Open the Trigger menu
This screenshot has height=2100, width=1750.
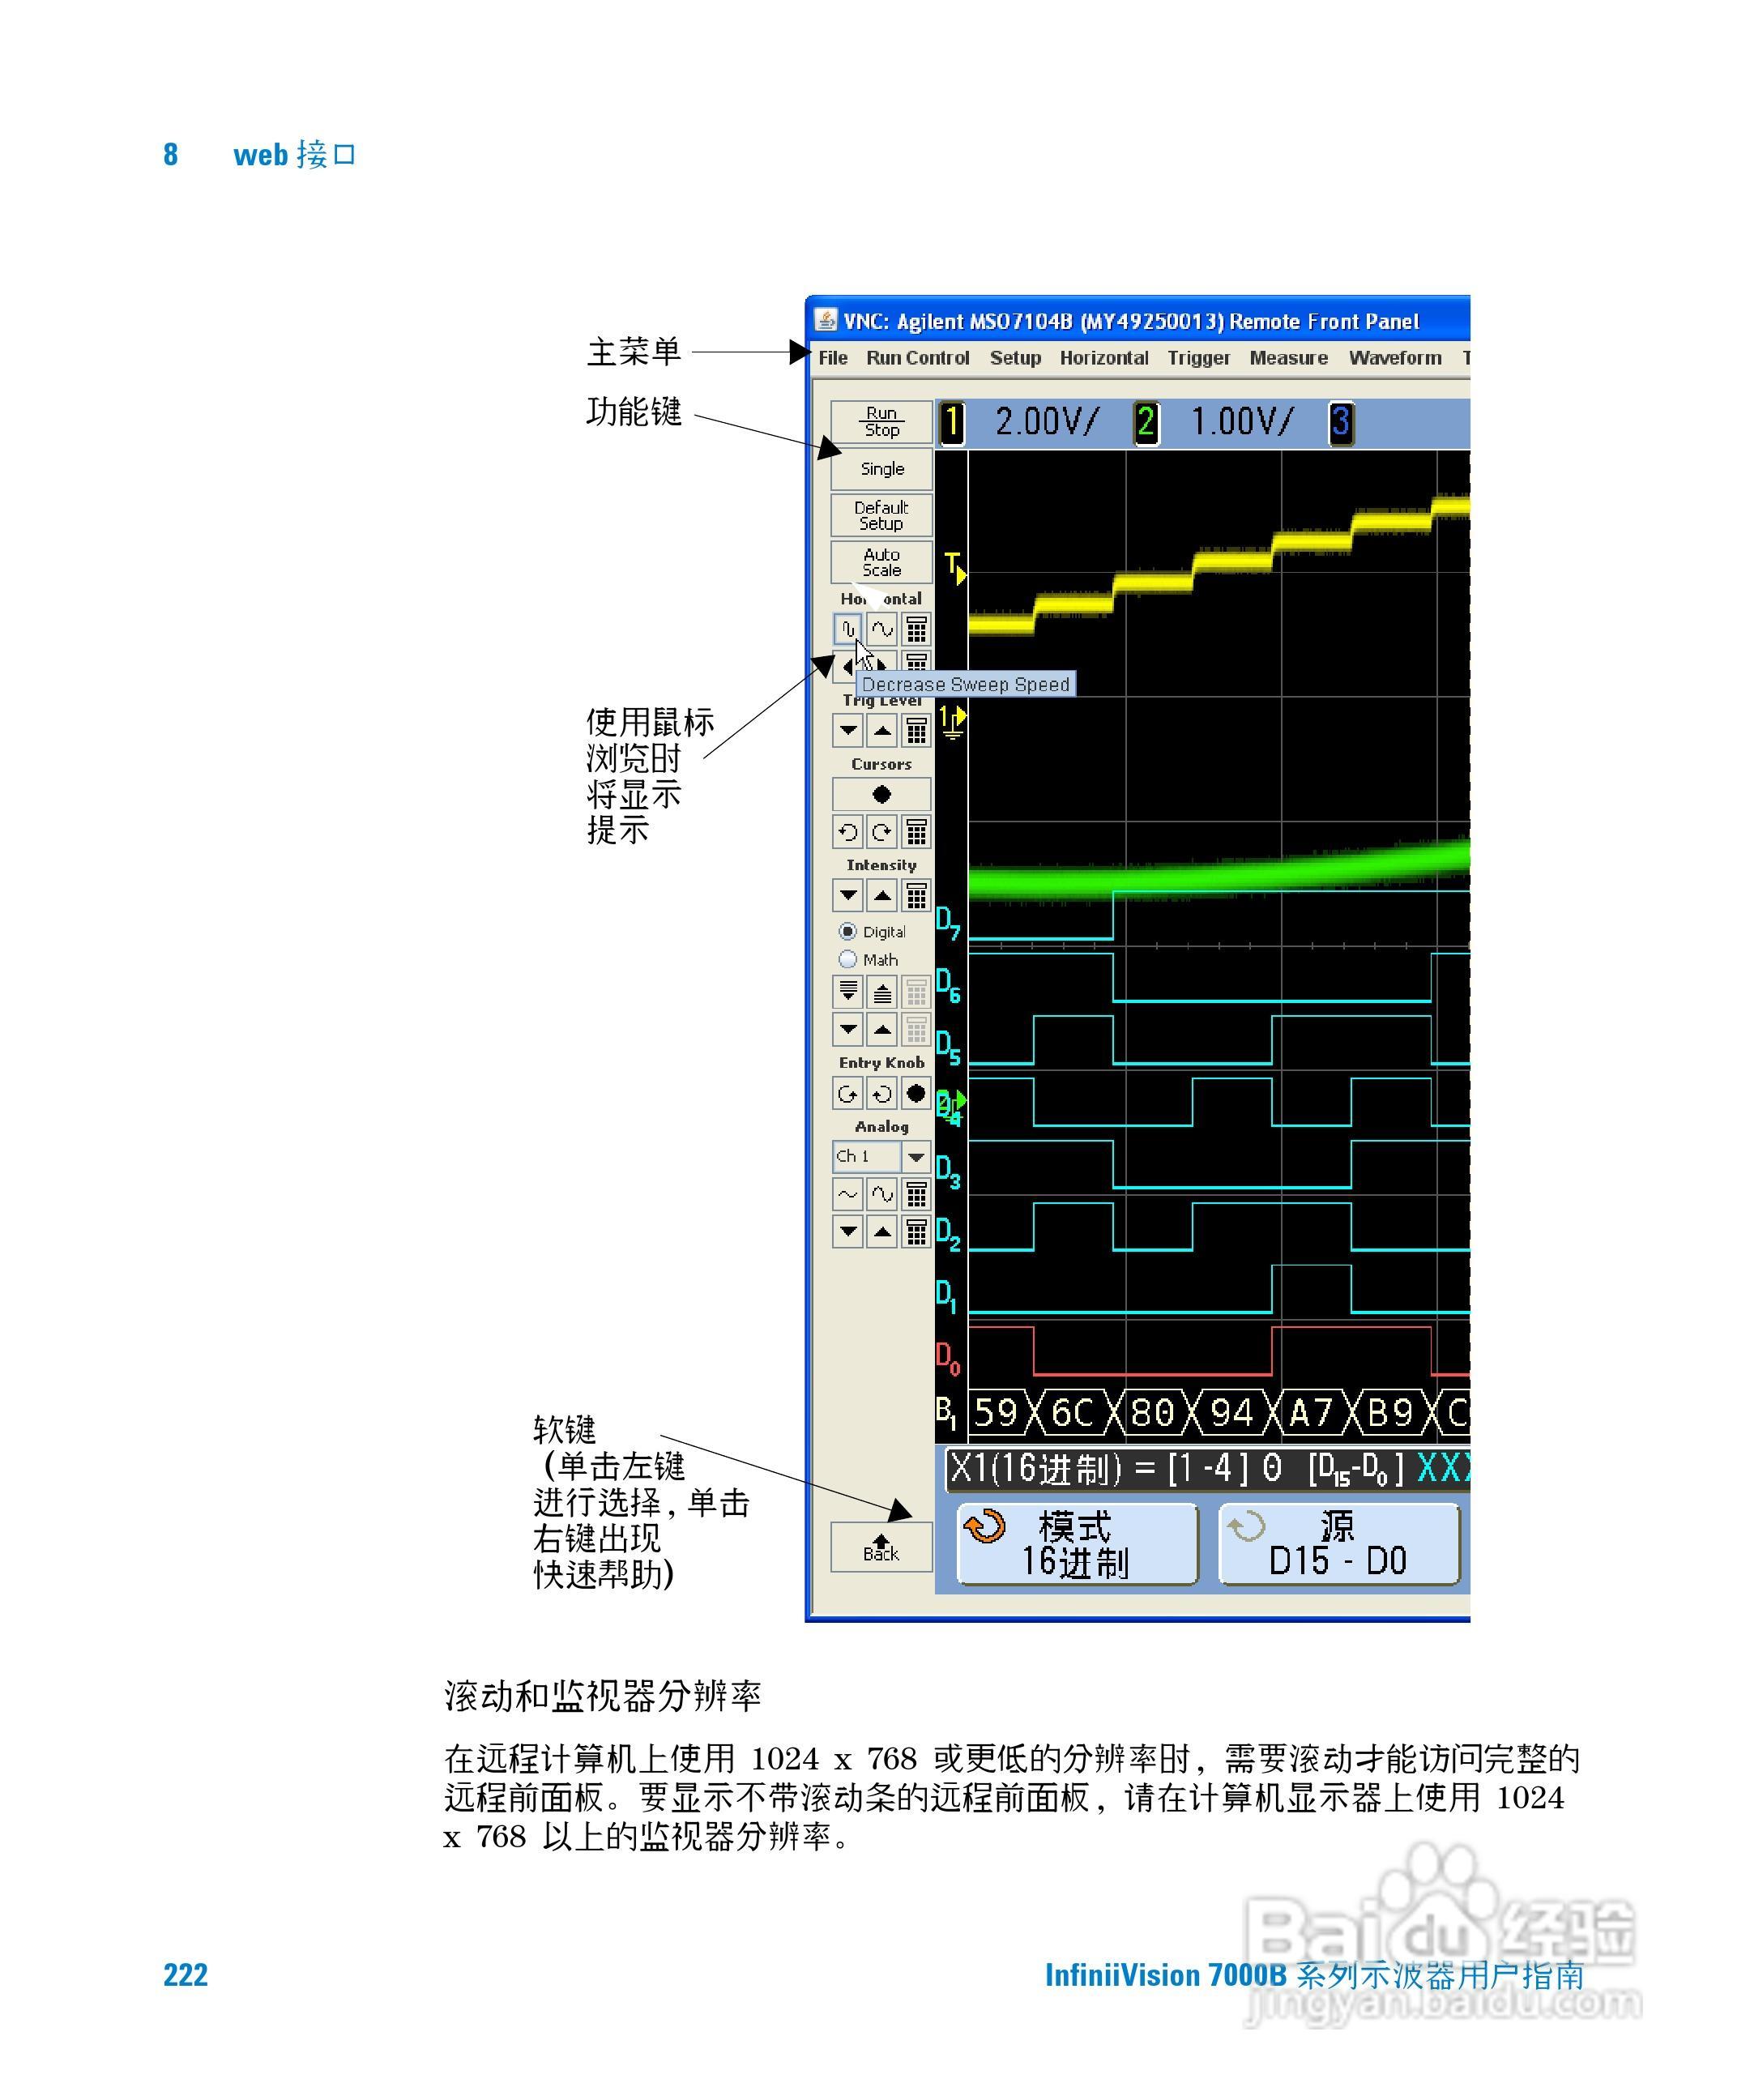(x=1198, y=358)
